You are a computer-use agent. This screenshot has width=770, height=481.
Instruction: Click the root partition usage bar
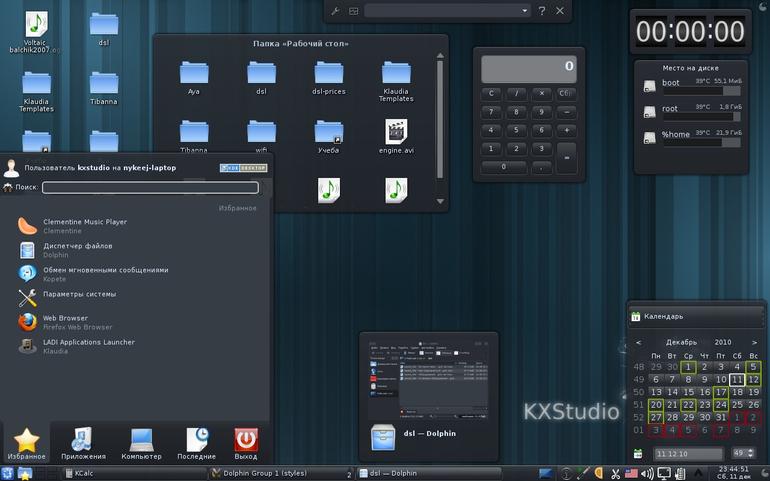pos(701,116)
